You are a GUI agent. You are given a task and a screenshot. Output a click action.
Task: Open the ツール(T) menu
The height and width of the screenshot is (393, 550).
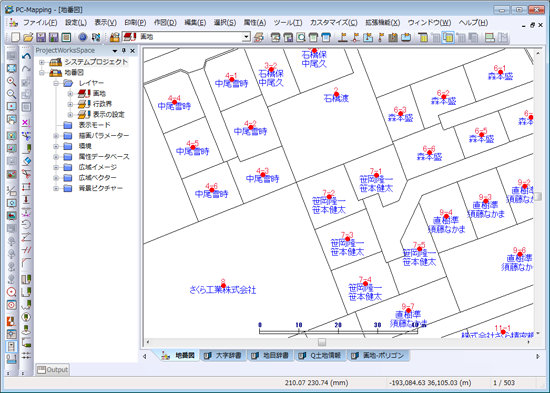pyautogui.click(x=288, y=23)
